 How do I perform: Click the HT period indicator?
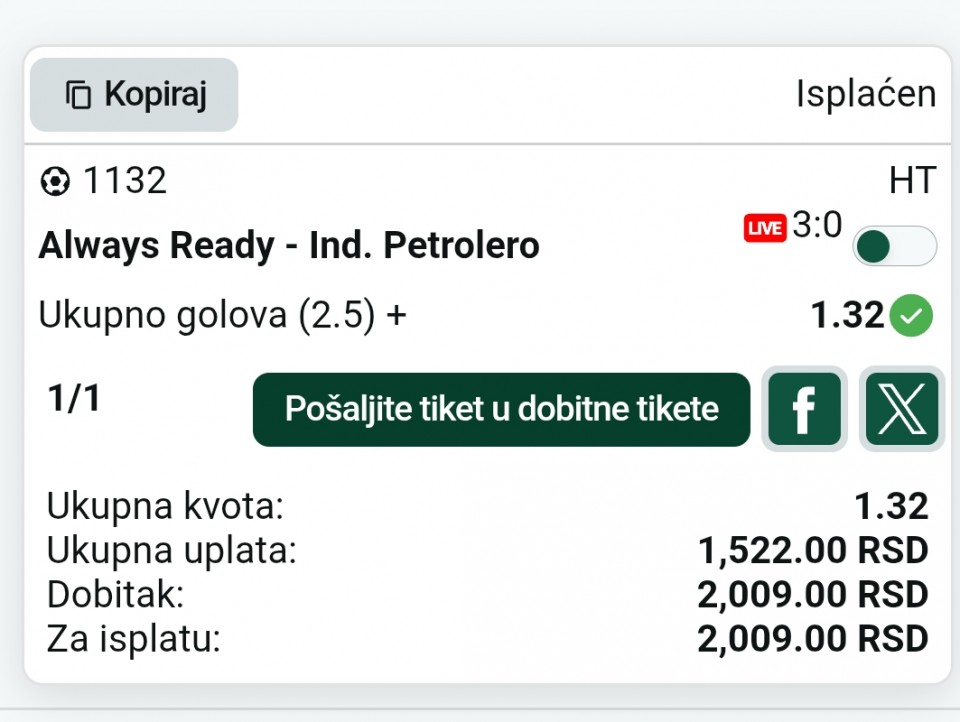point(912,181)
